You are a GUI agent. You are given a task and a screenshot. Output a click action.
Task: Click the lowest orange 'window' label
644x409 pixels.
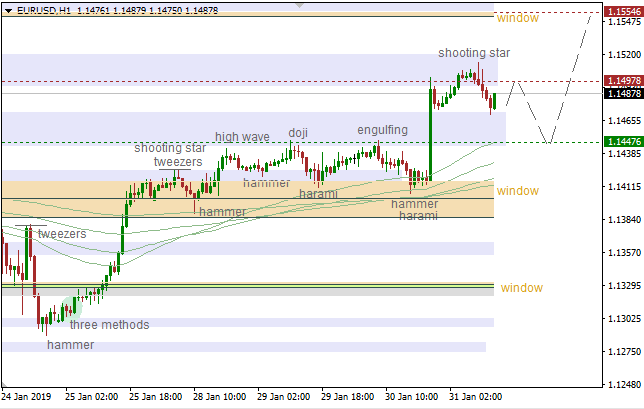[521, 288]
